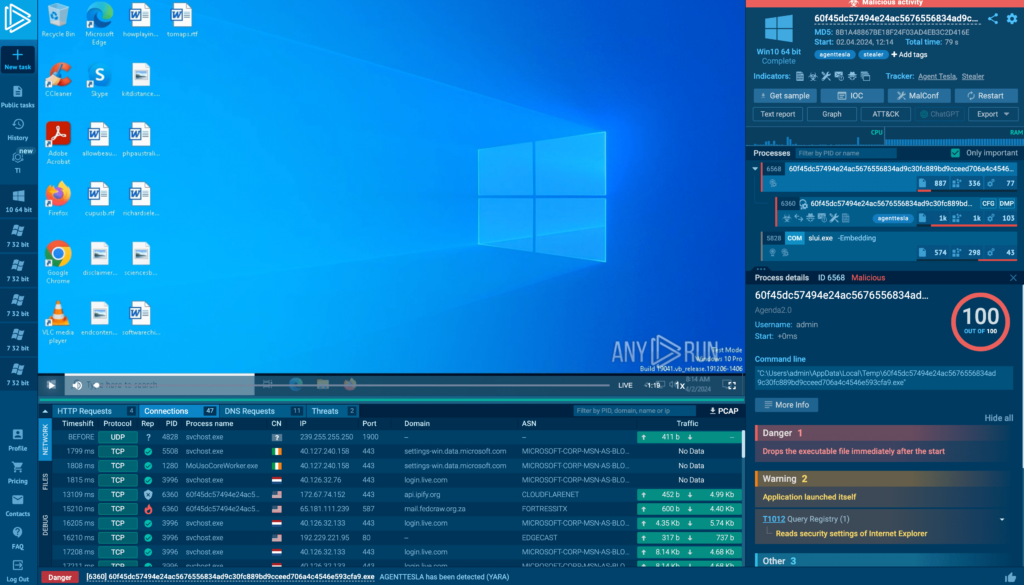The width and height of the screenshot is (1024, 585).
Task: Collapse the process tree for PID 6568
Action: (x=757, y=169)
